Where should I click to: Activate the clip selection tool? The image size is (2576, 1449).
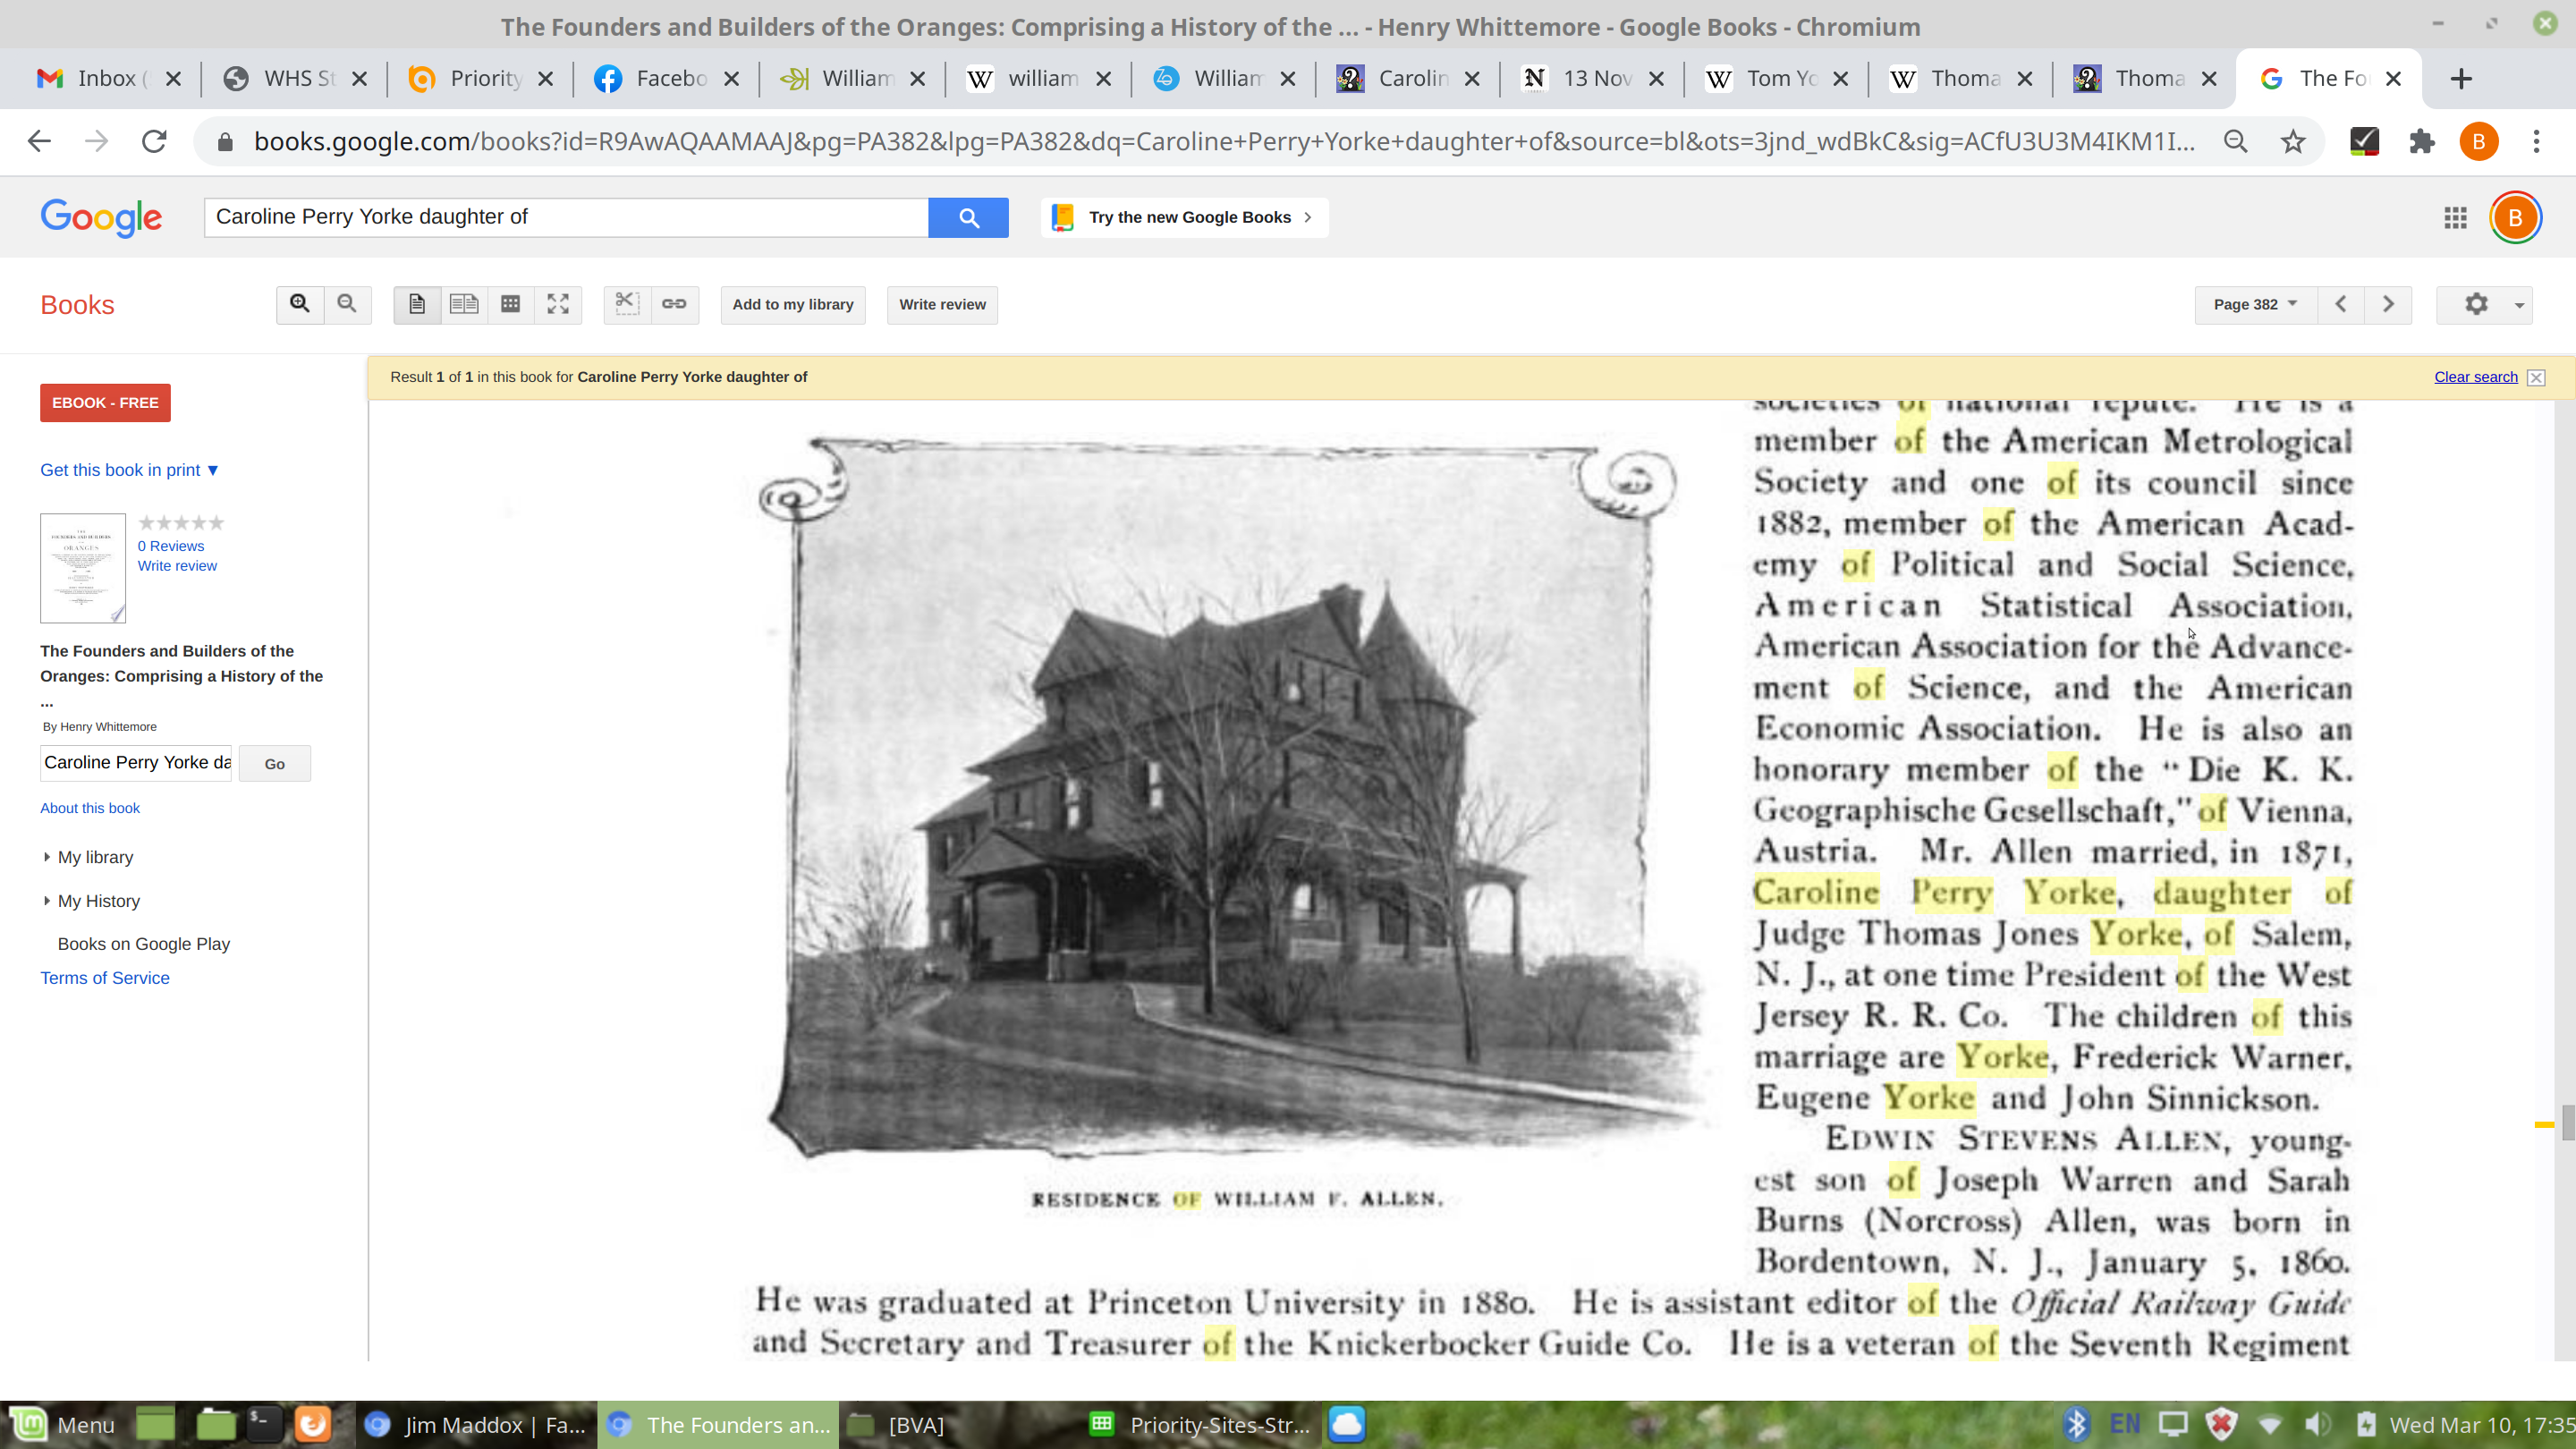(x=627, y=304)
